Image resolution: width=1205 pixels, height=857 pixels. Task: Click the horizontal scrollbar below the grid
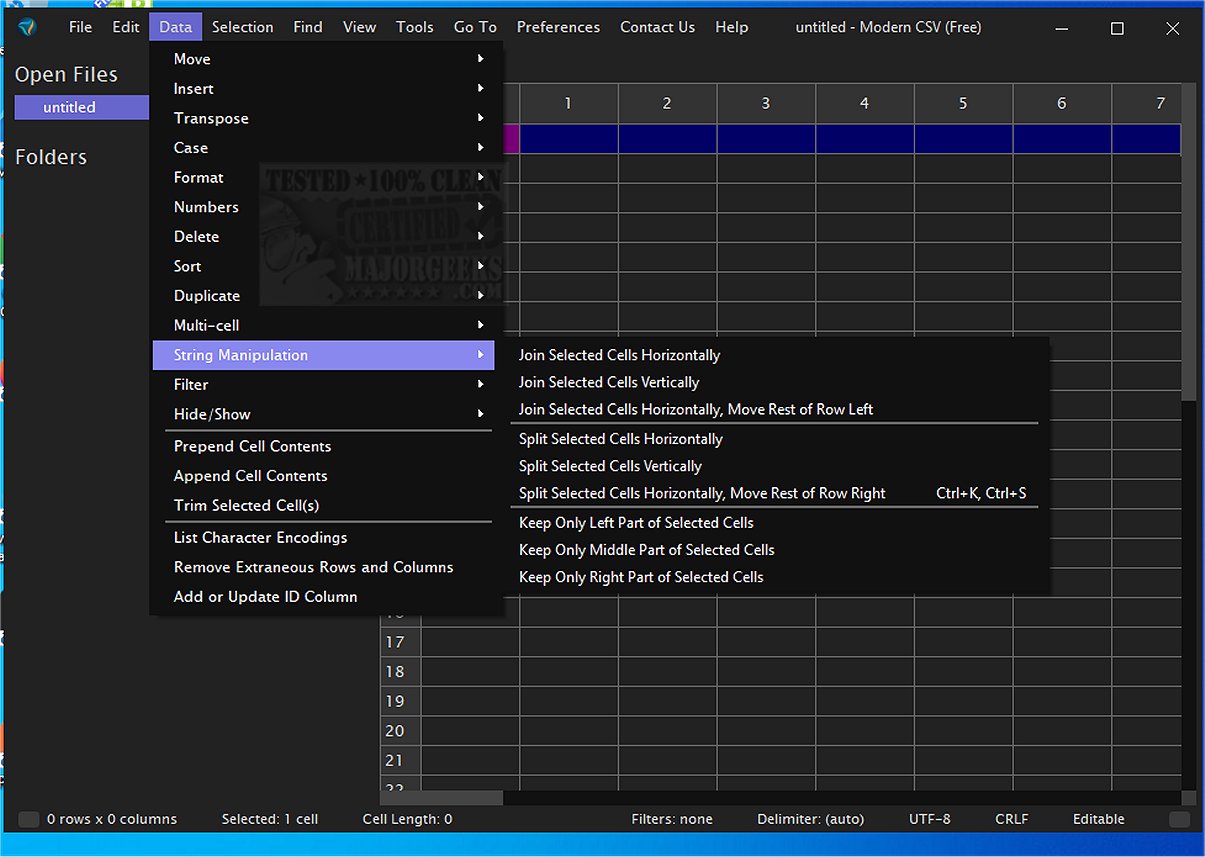pyautogui.click(x=441, y=798)
